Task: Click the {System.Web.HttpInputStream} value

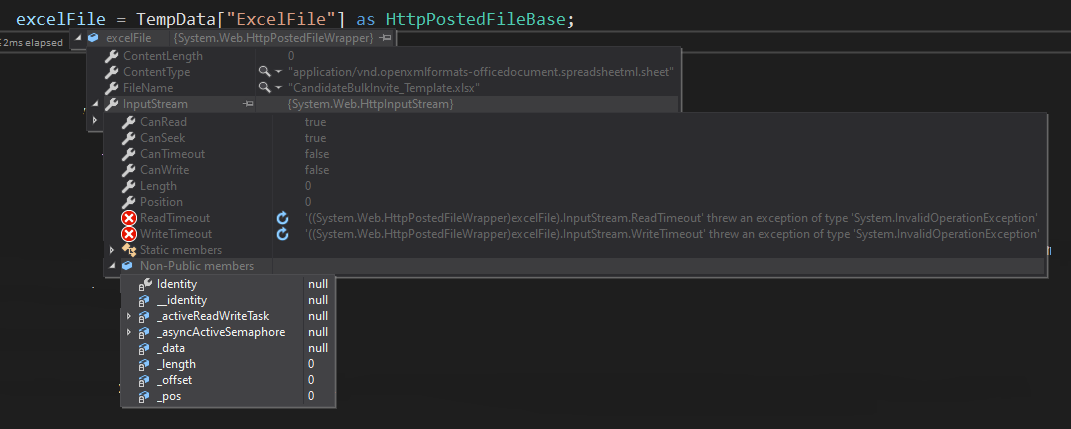Action: tap(370, 104)
